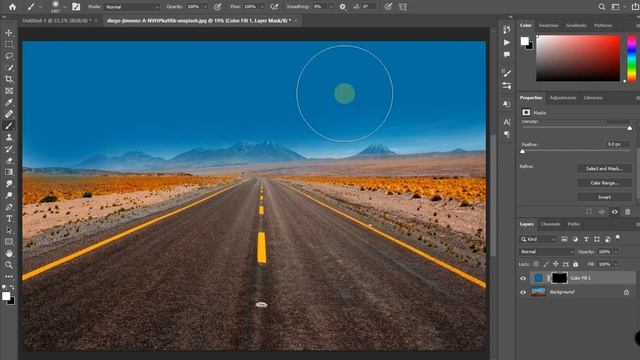Screen dimensions: 640x360
Task: Switch to the Channels tab
Action: click(550, 224)
